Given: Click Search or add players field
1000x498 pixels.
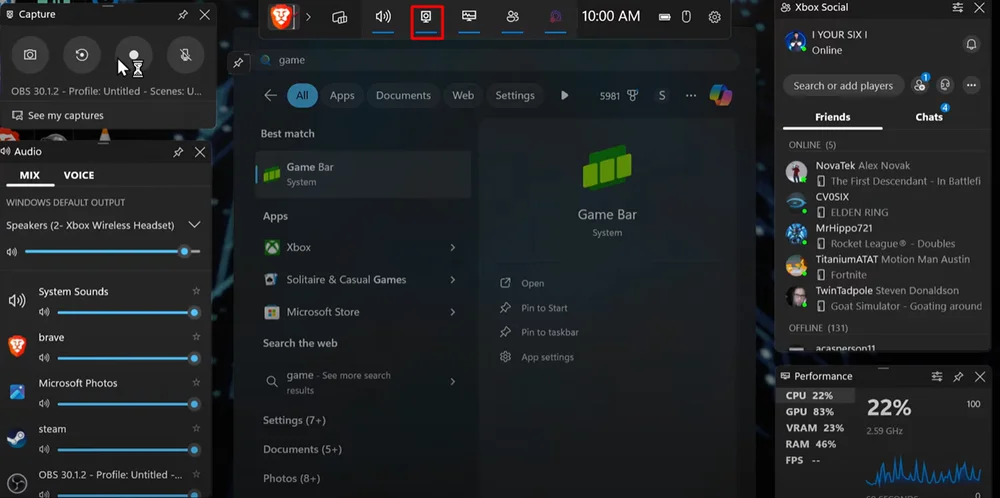Looking at the screenshot, I should click(843, 85).
